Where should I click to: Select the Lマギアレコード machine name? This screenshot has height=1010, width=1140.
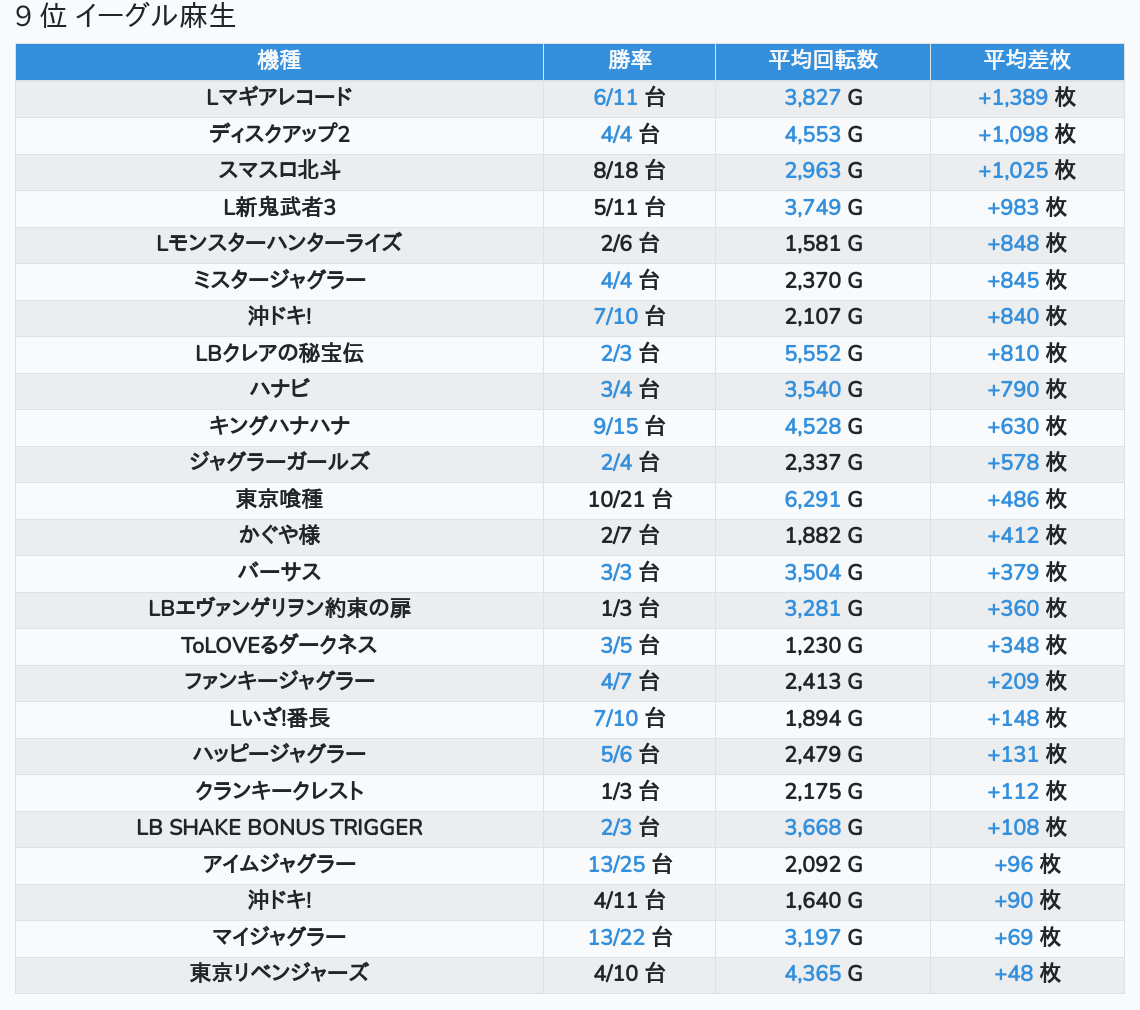[279, 97]
